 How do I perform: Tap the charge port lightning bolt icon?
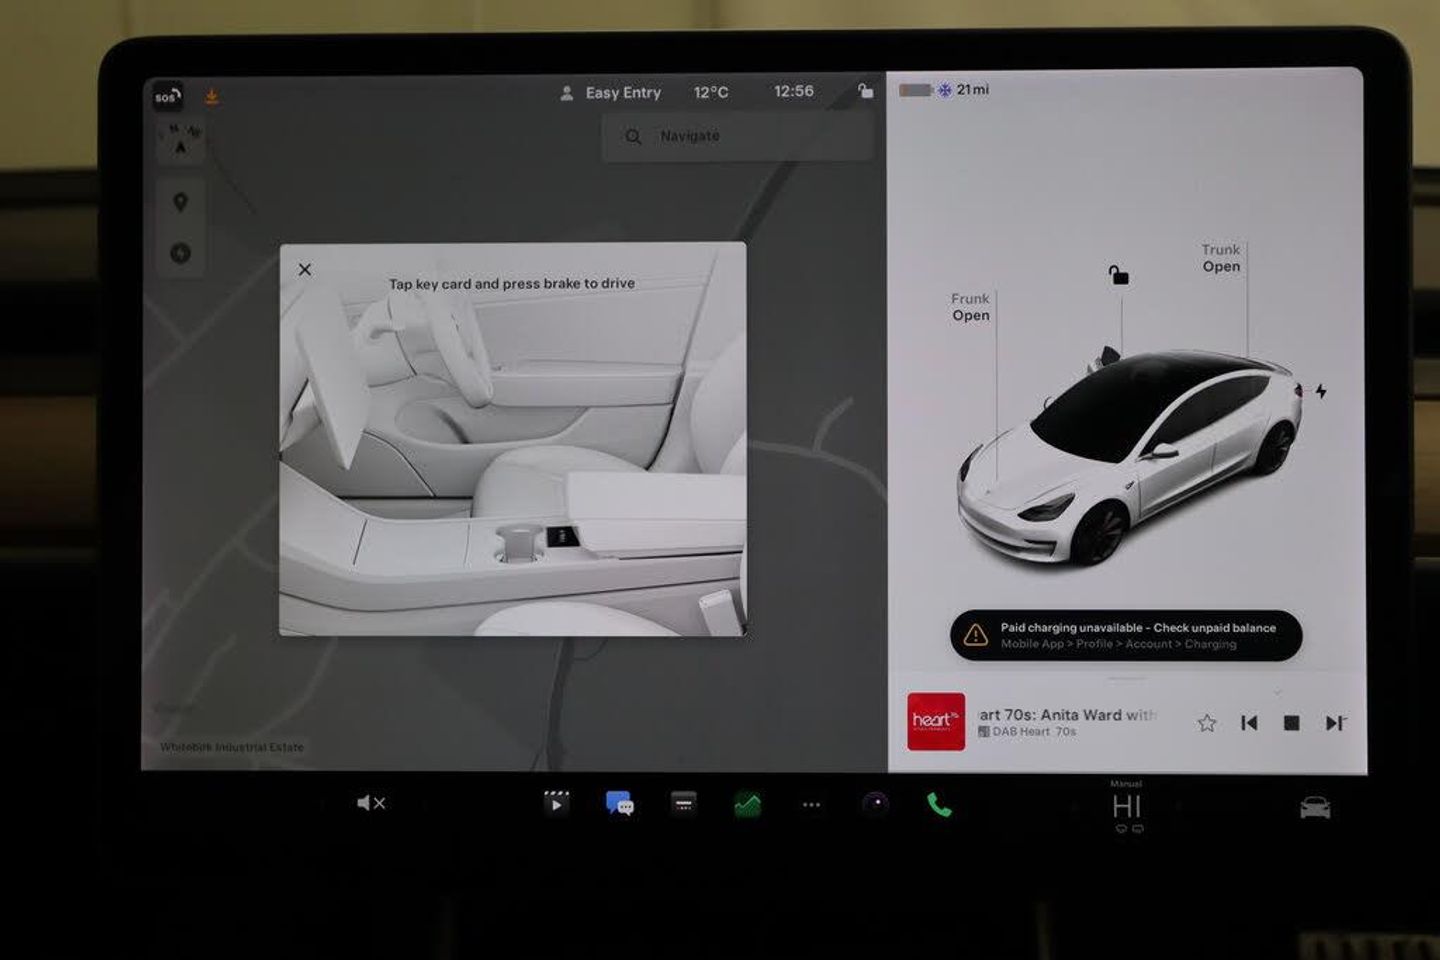tap(1320, 391)
